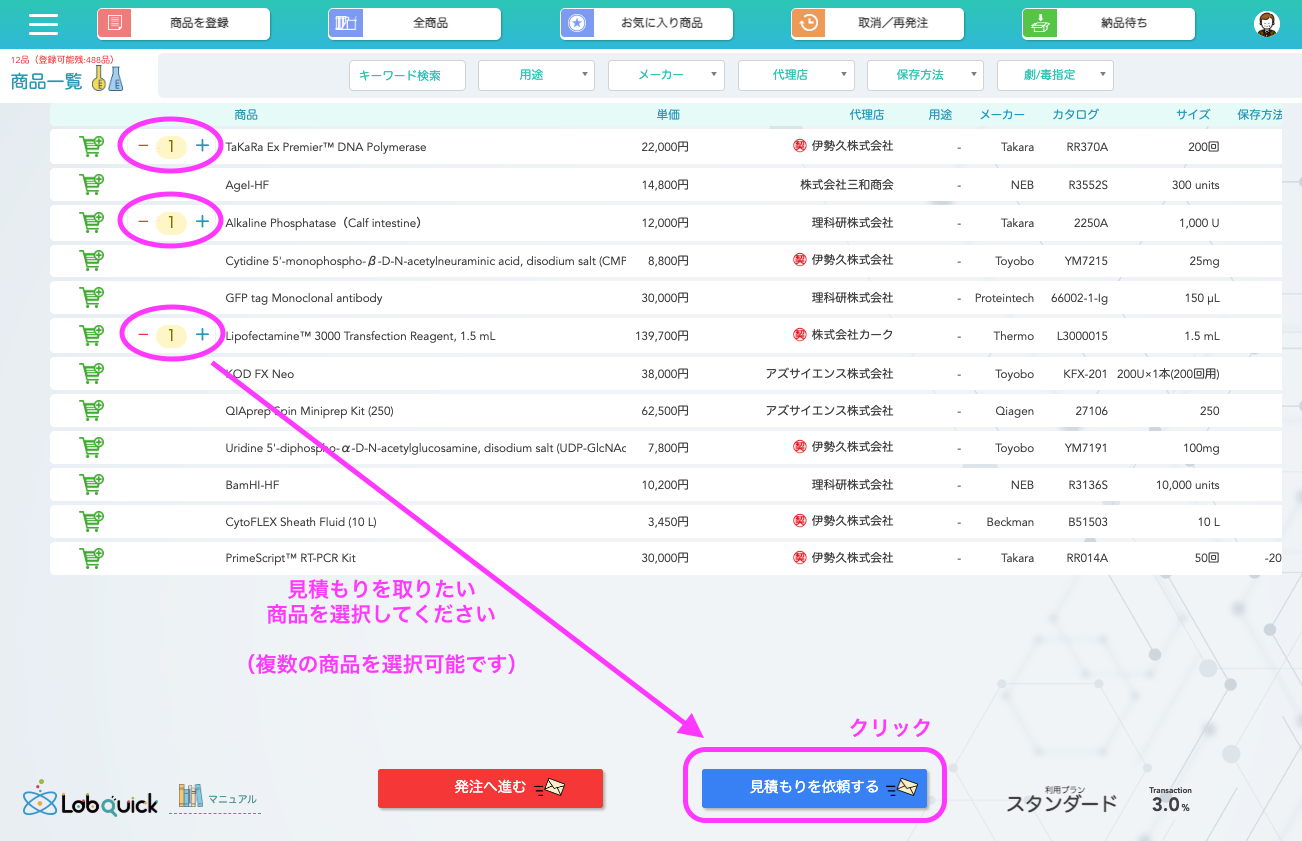Increase Lipofectamine 3000 quantity with plus

(202, 334)
